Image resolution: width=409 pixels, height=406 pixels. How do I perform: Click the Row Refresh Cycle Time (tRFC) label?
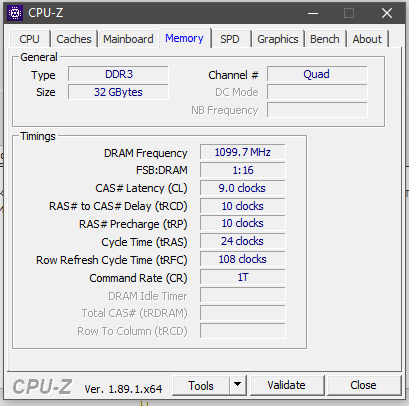(112, 260)
